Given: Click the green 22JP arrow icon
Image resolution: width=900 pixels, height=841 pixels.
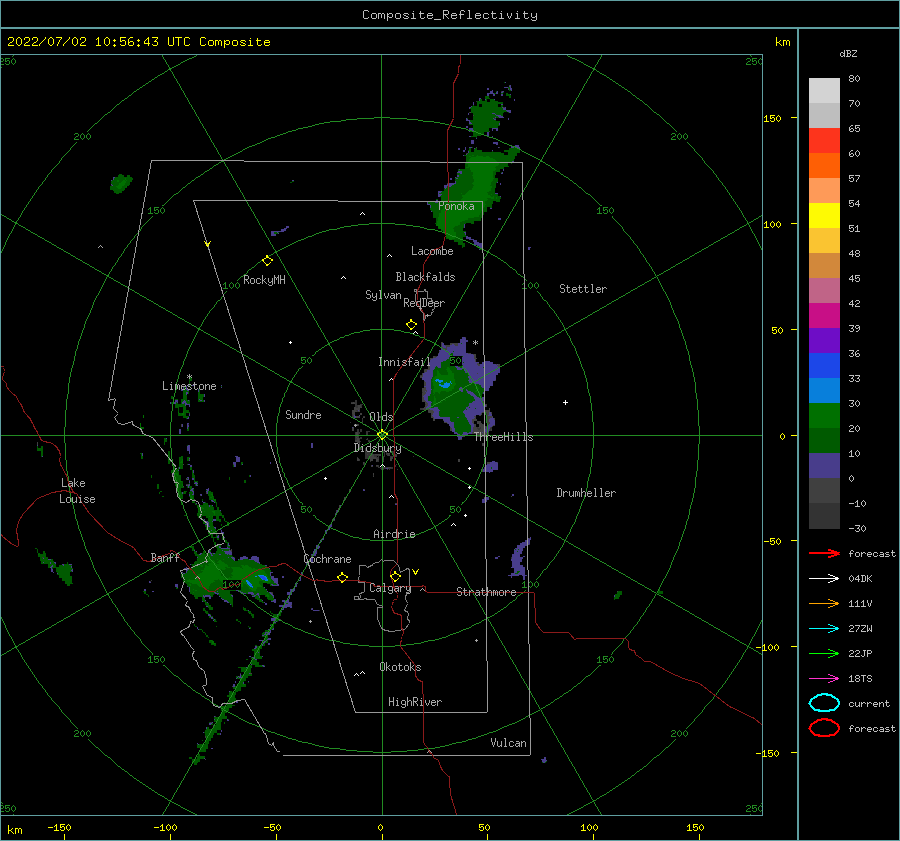Looking at the screenshot, I should 824,653.
